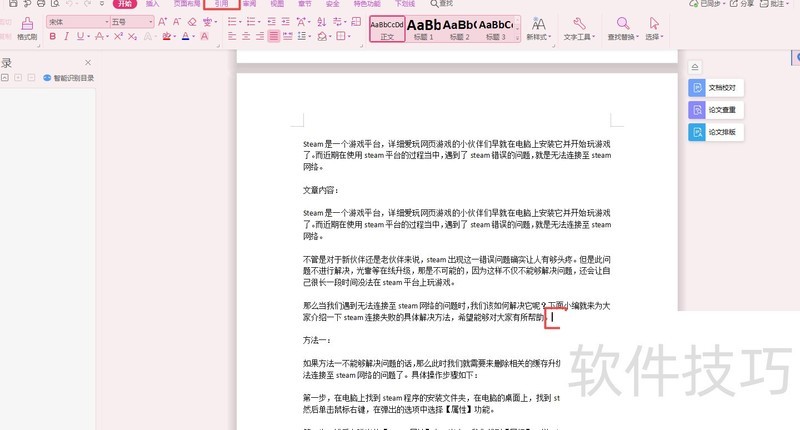This screenshot has width=800, height=430.
Task: Click the 查找 search box in the ribbon
Action: click(442, 4)
